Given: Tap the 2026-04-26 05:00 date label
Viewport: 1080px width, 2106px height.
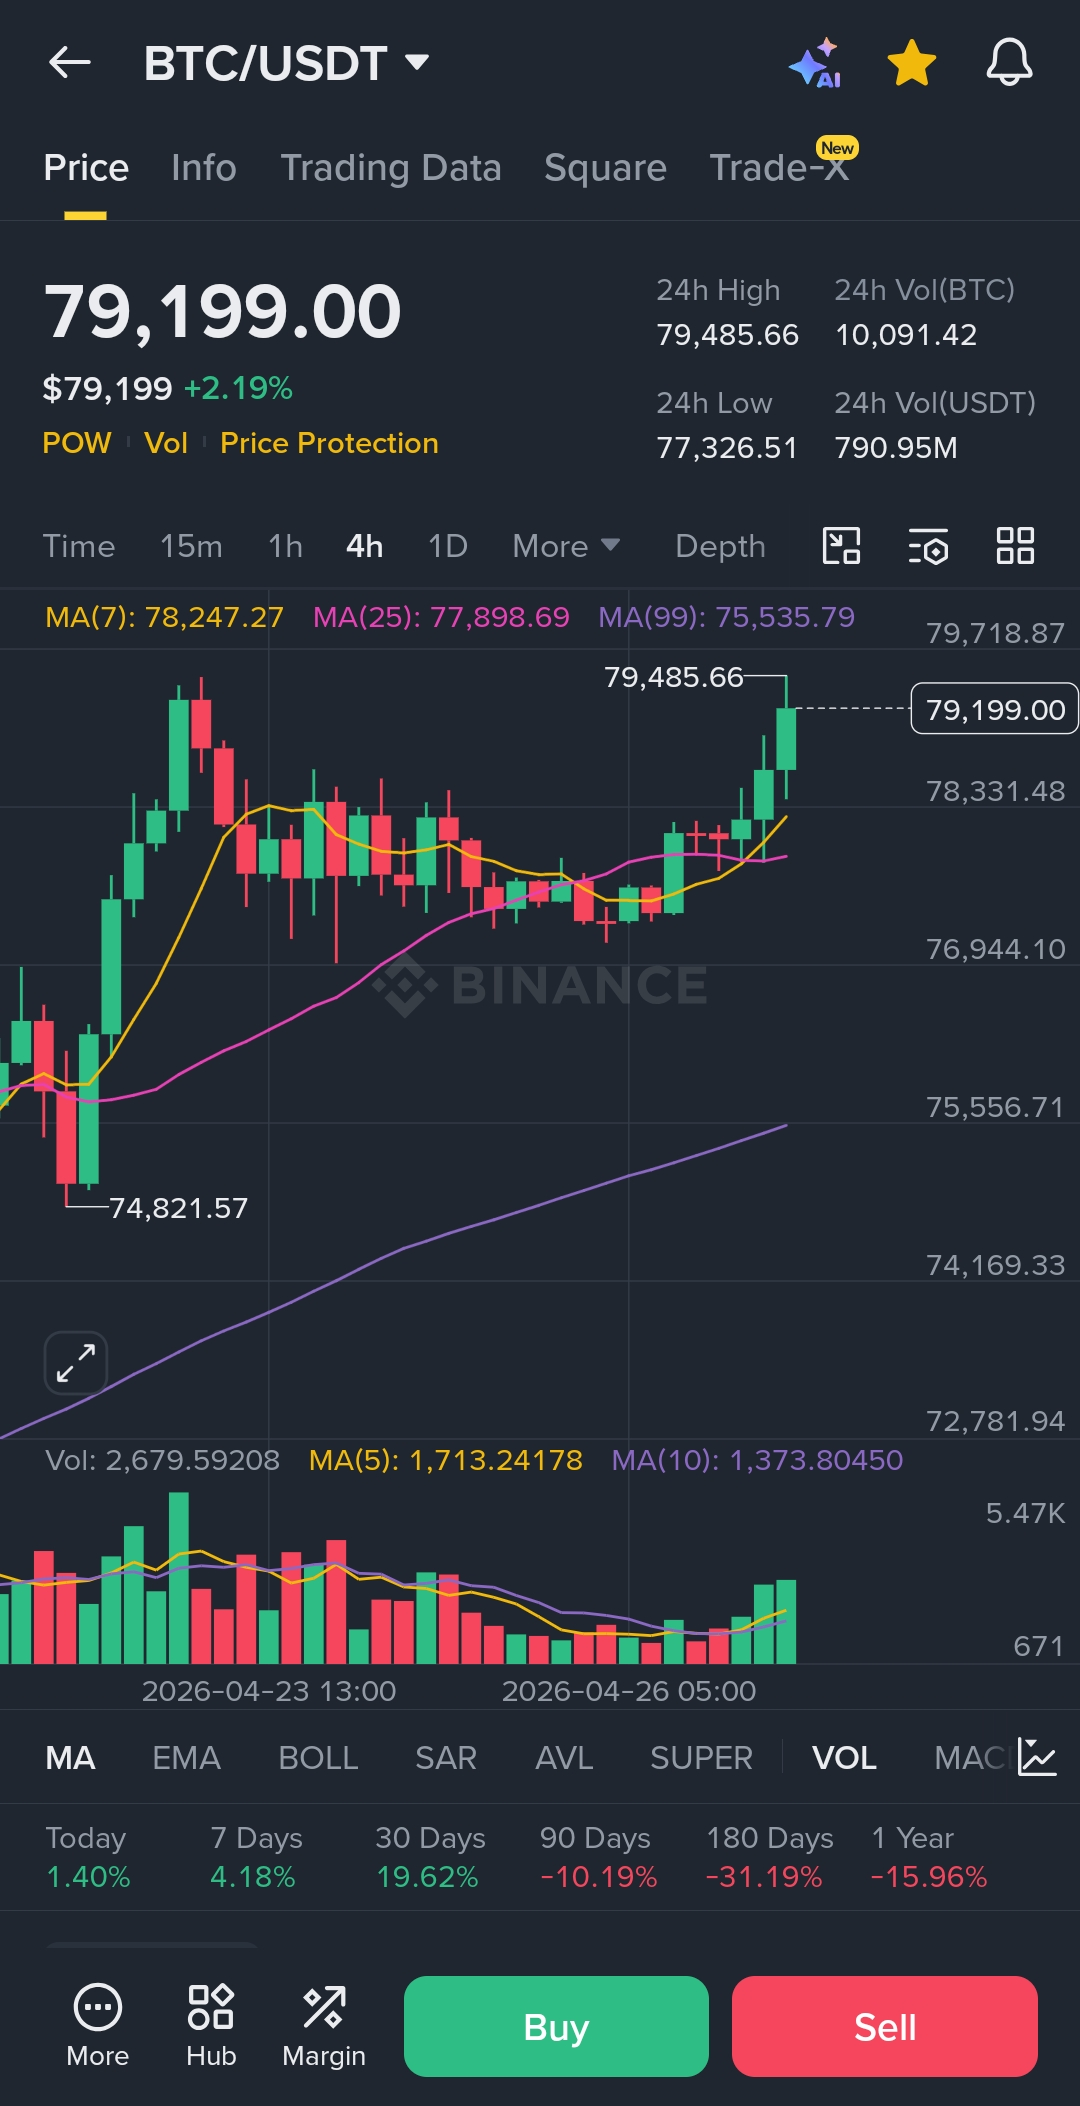Looking at the screenshot, I should pos(629,1691).
